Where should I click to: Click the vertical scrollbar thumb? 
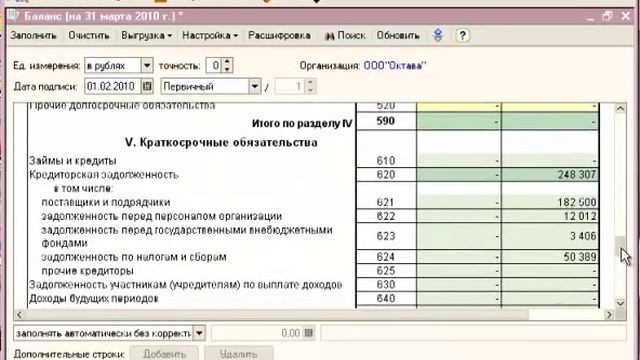620,246
